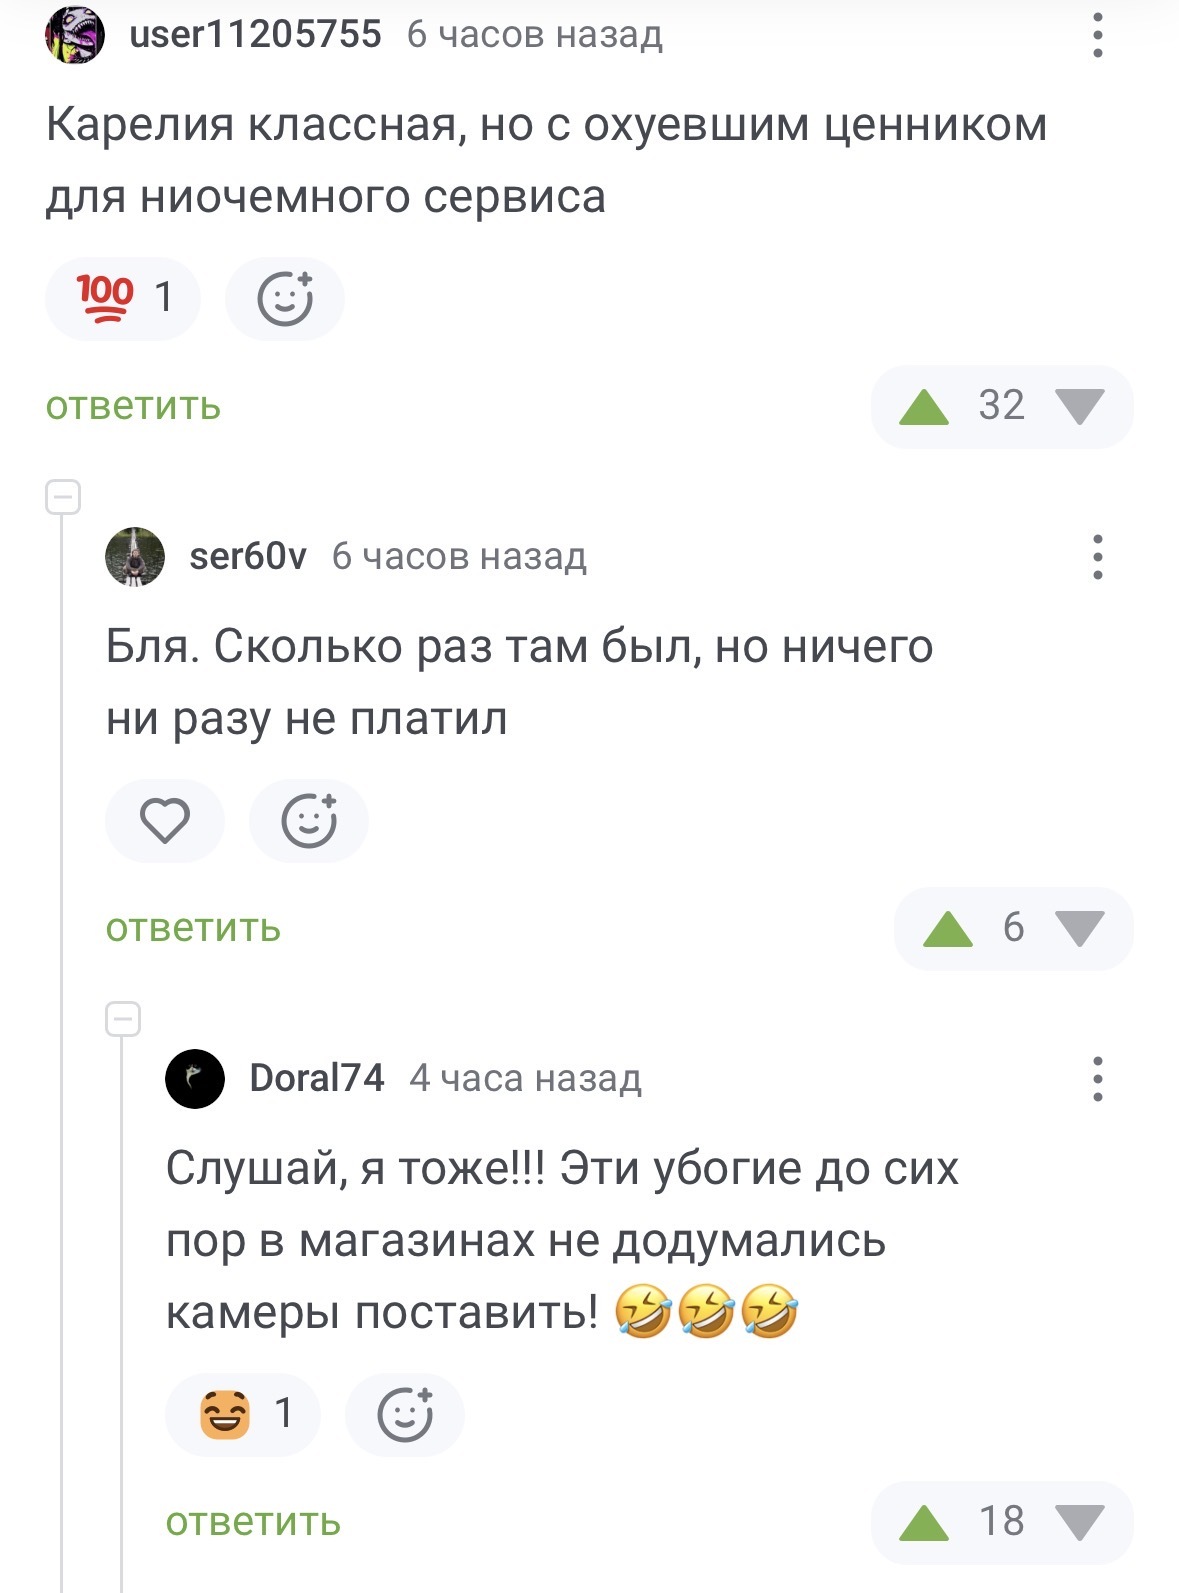
Task: Reply to Doral74's comment
Action: [x=253, y=1523]
